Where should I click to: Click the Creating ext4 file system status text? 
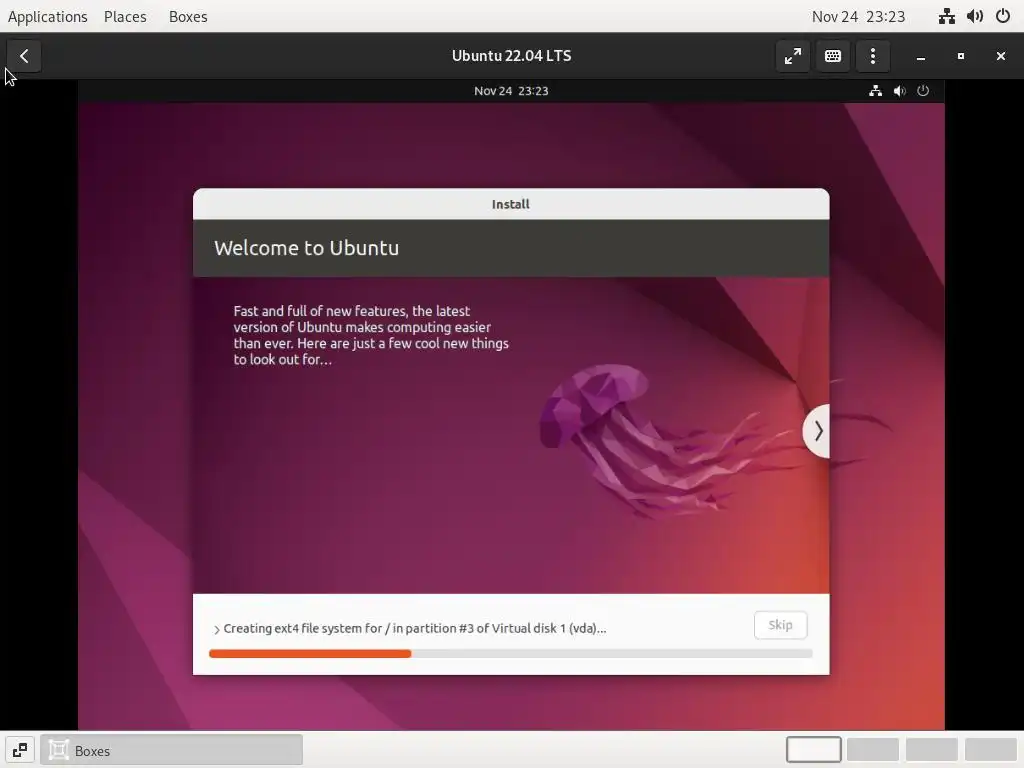pos(415,628)
